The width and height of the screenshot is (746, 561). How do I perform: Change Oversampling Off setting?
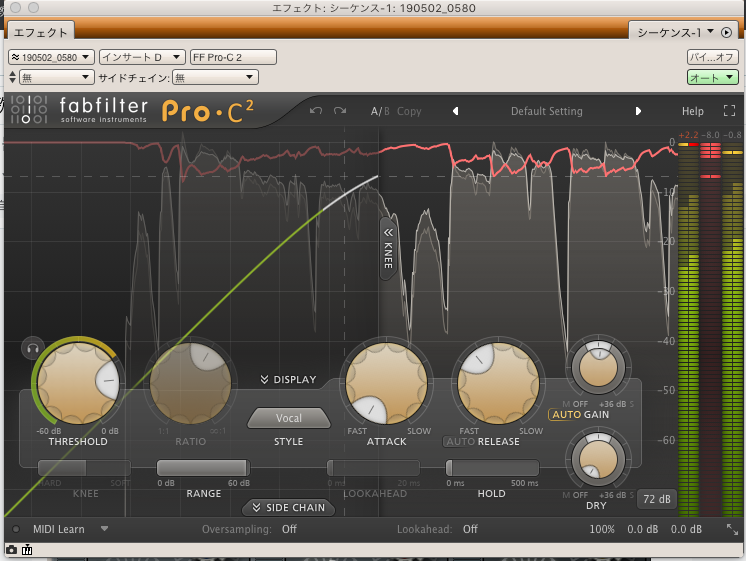tap(289, 529)
